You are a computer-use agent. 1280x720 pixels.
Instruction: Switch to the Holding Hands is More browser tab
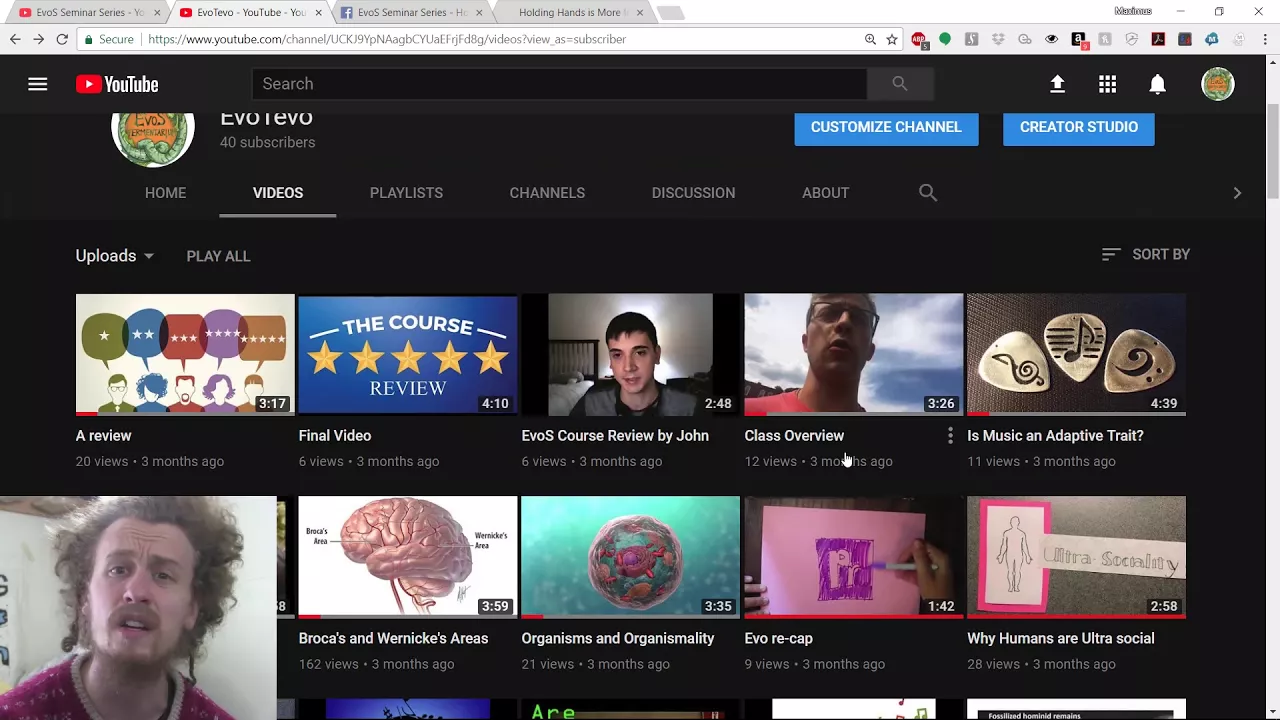click(570, 12)
